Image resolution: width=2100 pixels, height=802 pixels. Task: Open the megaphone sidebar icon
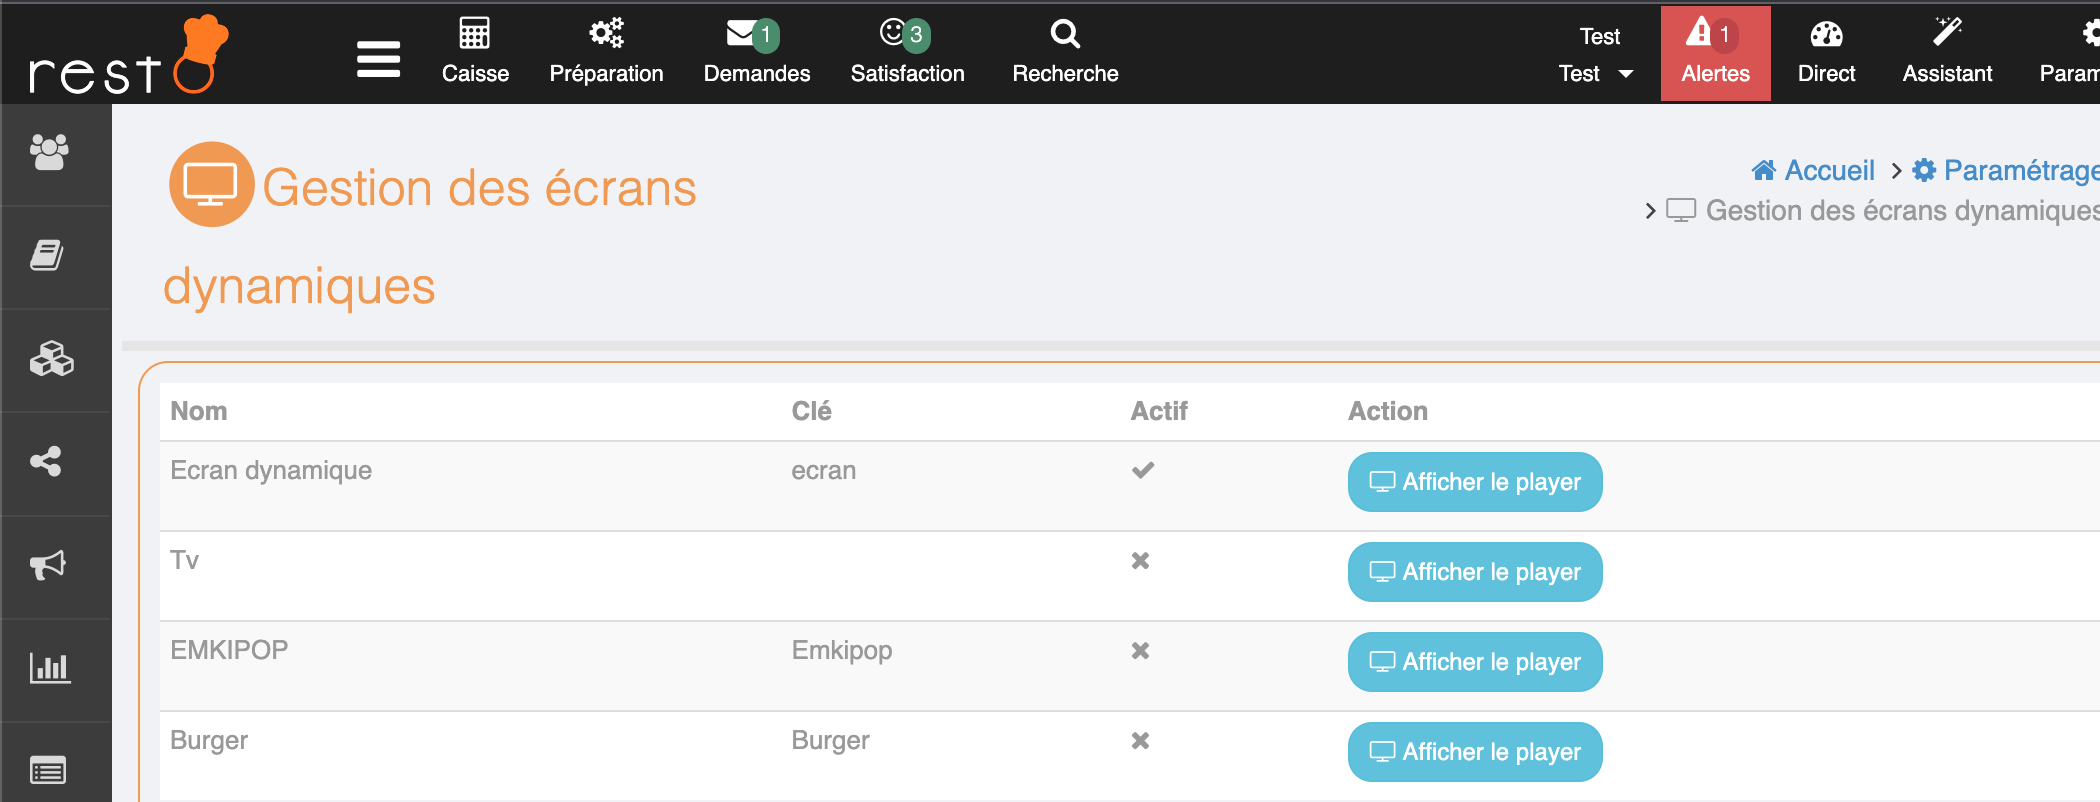[x=48, y=565]
